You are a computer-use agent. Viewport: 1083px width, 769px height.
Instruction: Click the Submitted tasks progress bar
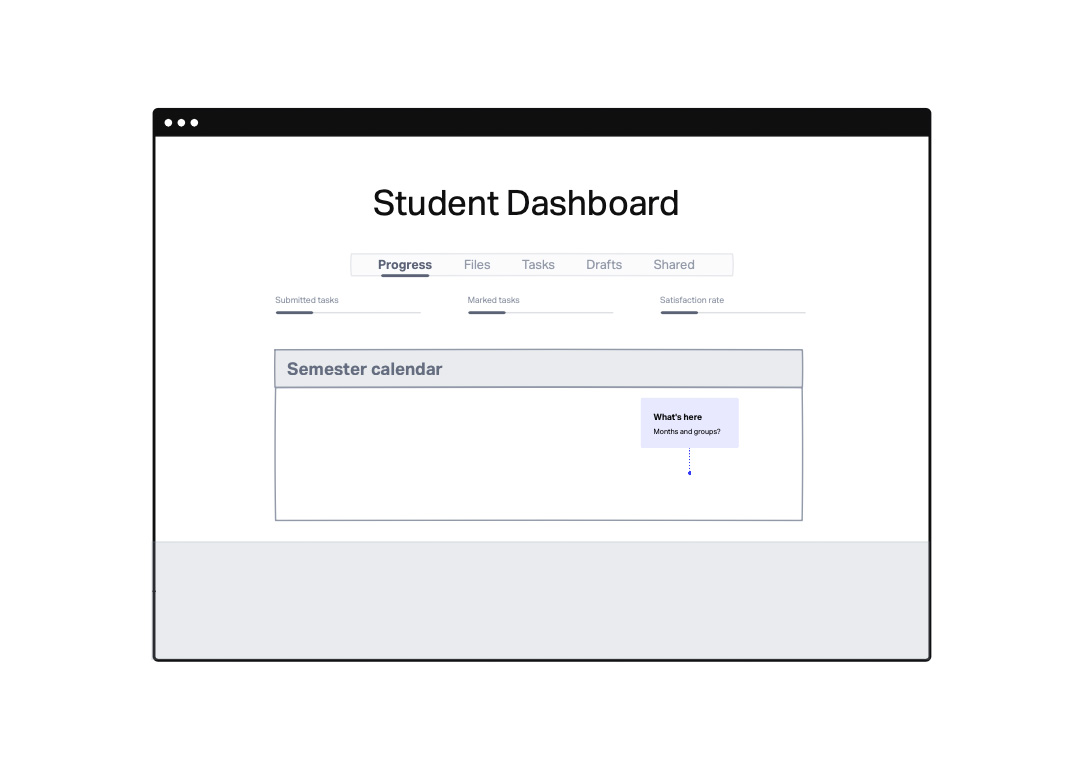pos(348,313)
